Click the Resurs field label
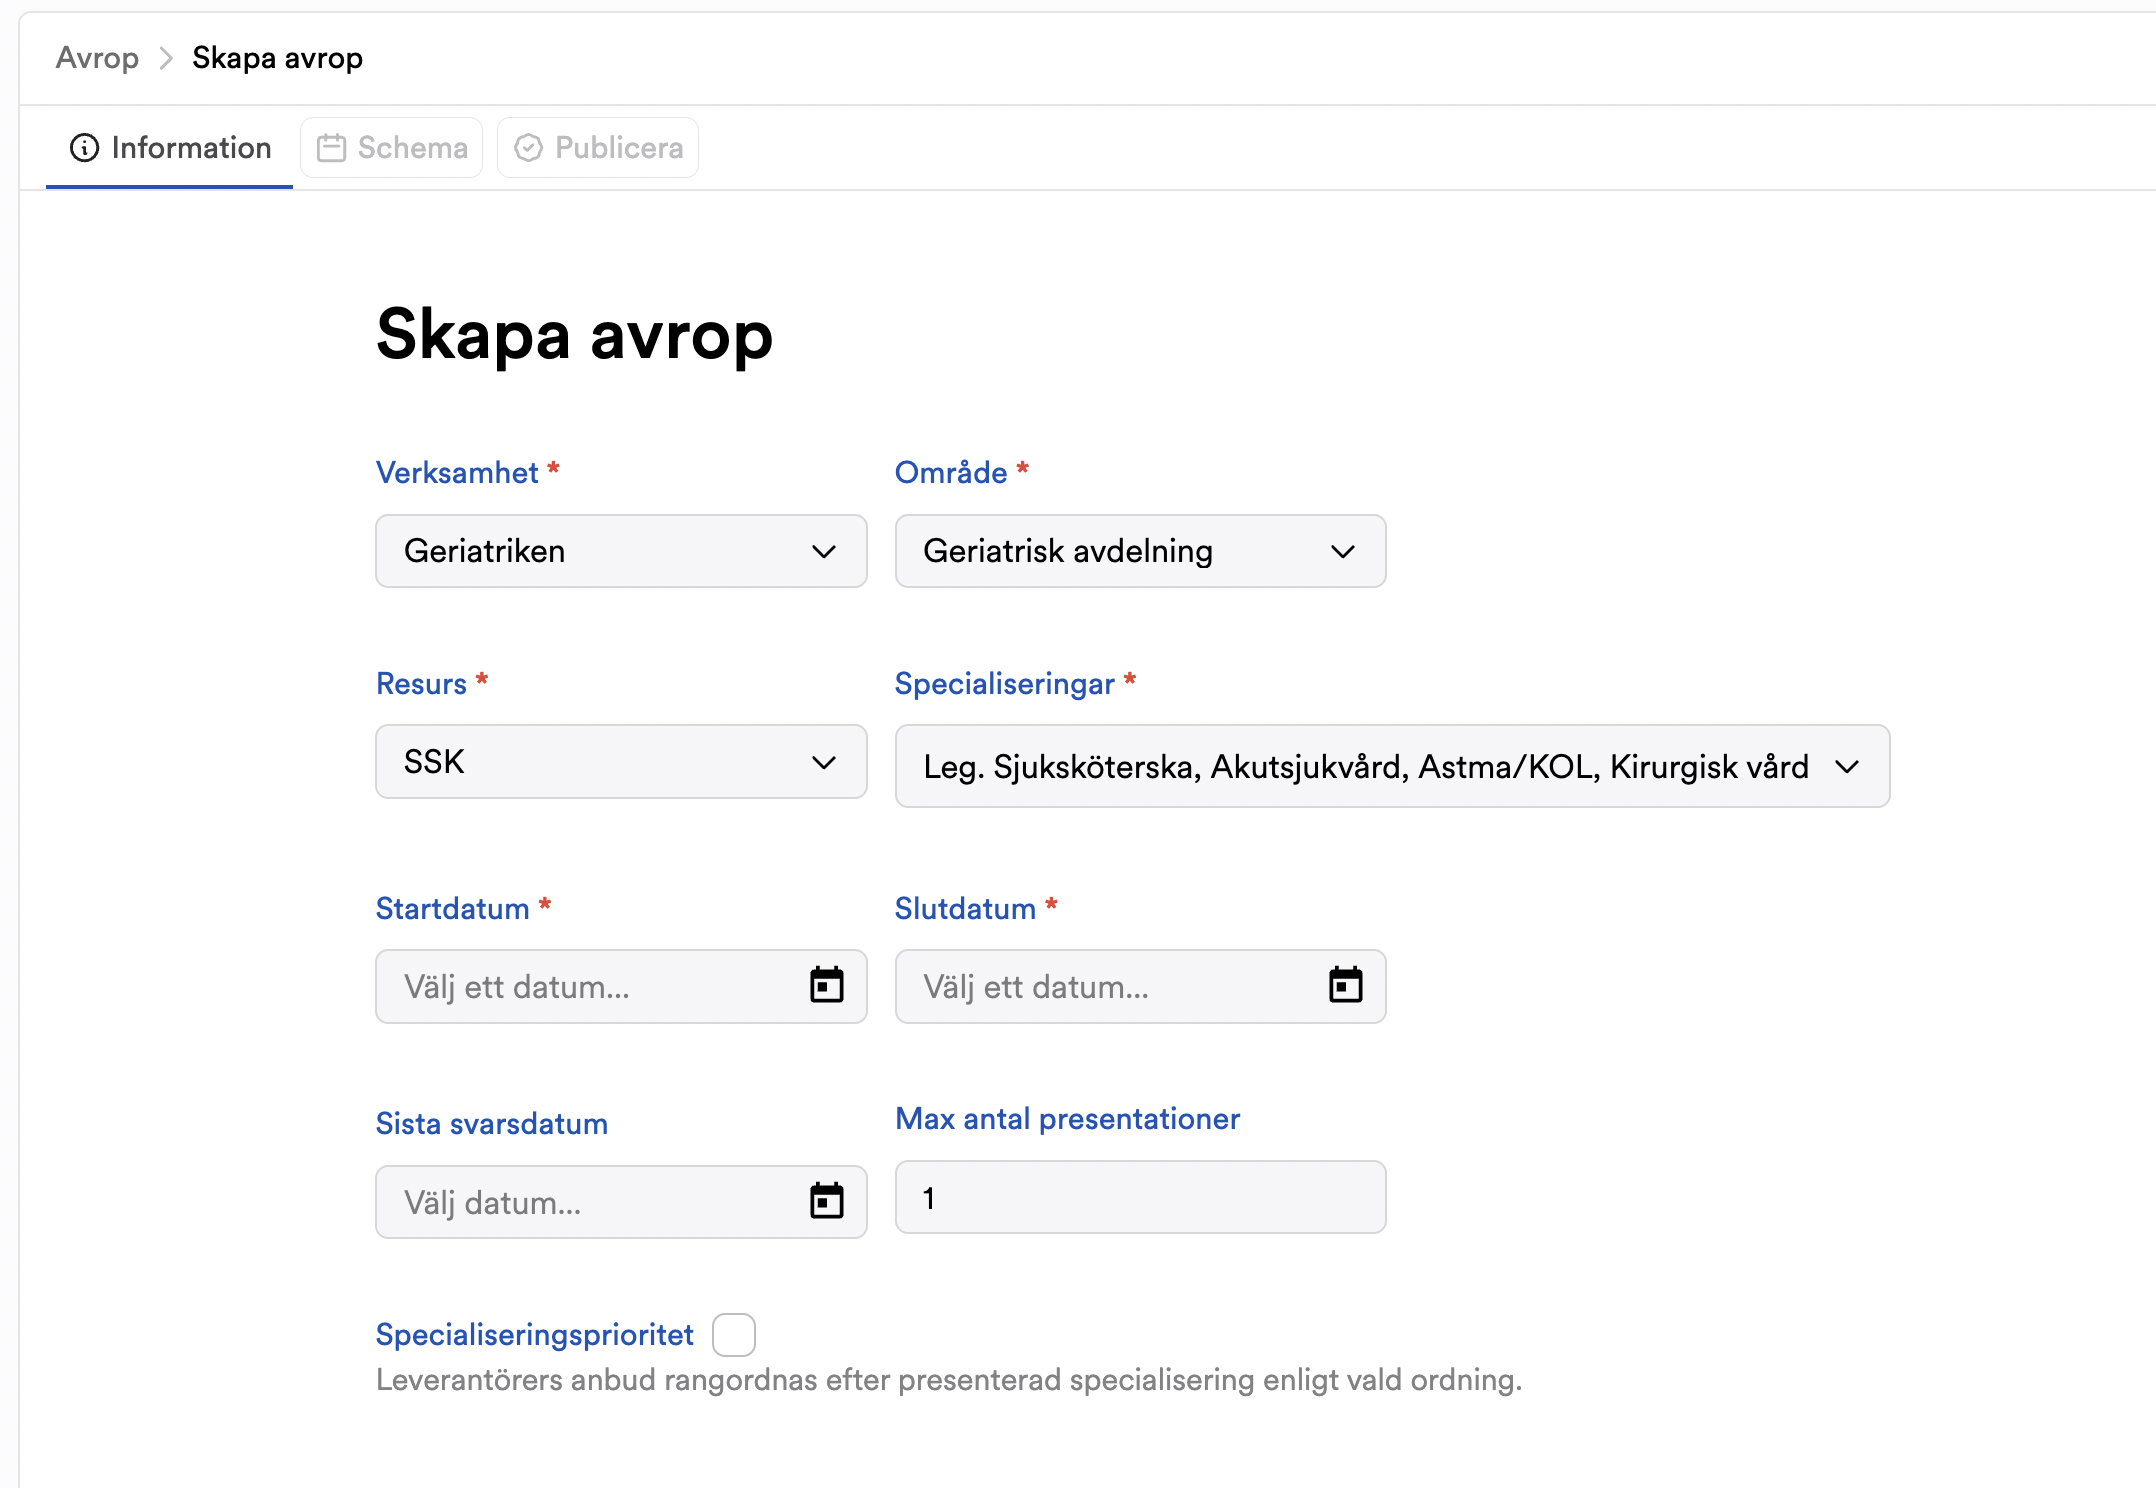The width and height of the screenshot is (2156, 1488). pyautogui.click(x=421, y=684)
